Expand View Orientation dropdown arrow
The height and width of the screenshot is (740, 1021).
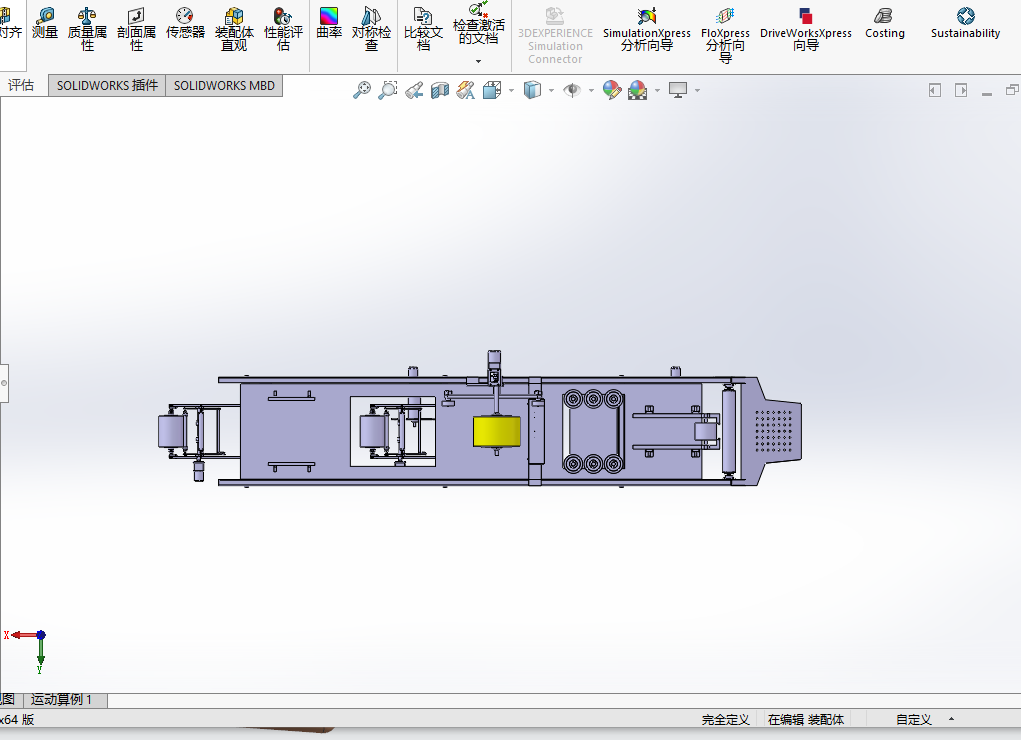tap(511, 90)
